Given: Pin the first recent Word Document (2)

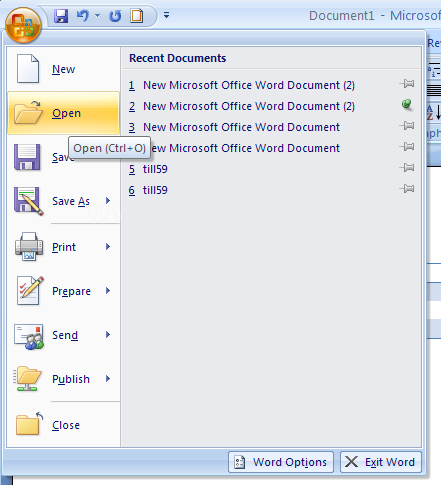Looking at the screenshot, I should pos(407,84).
